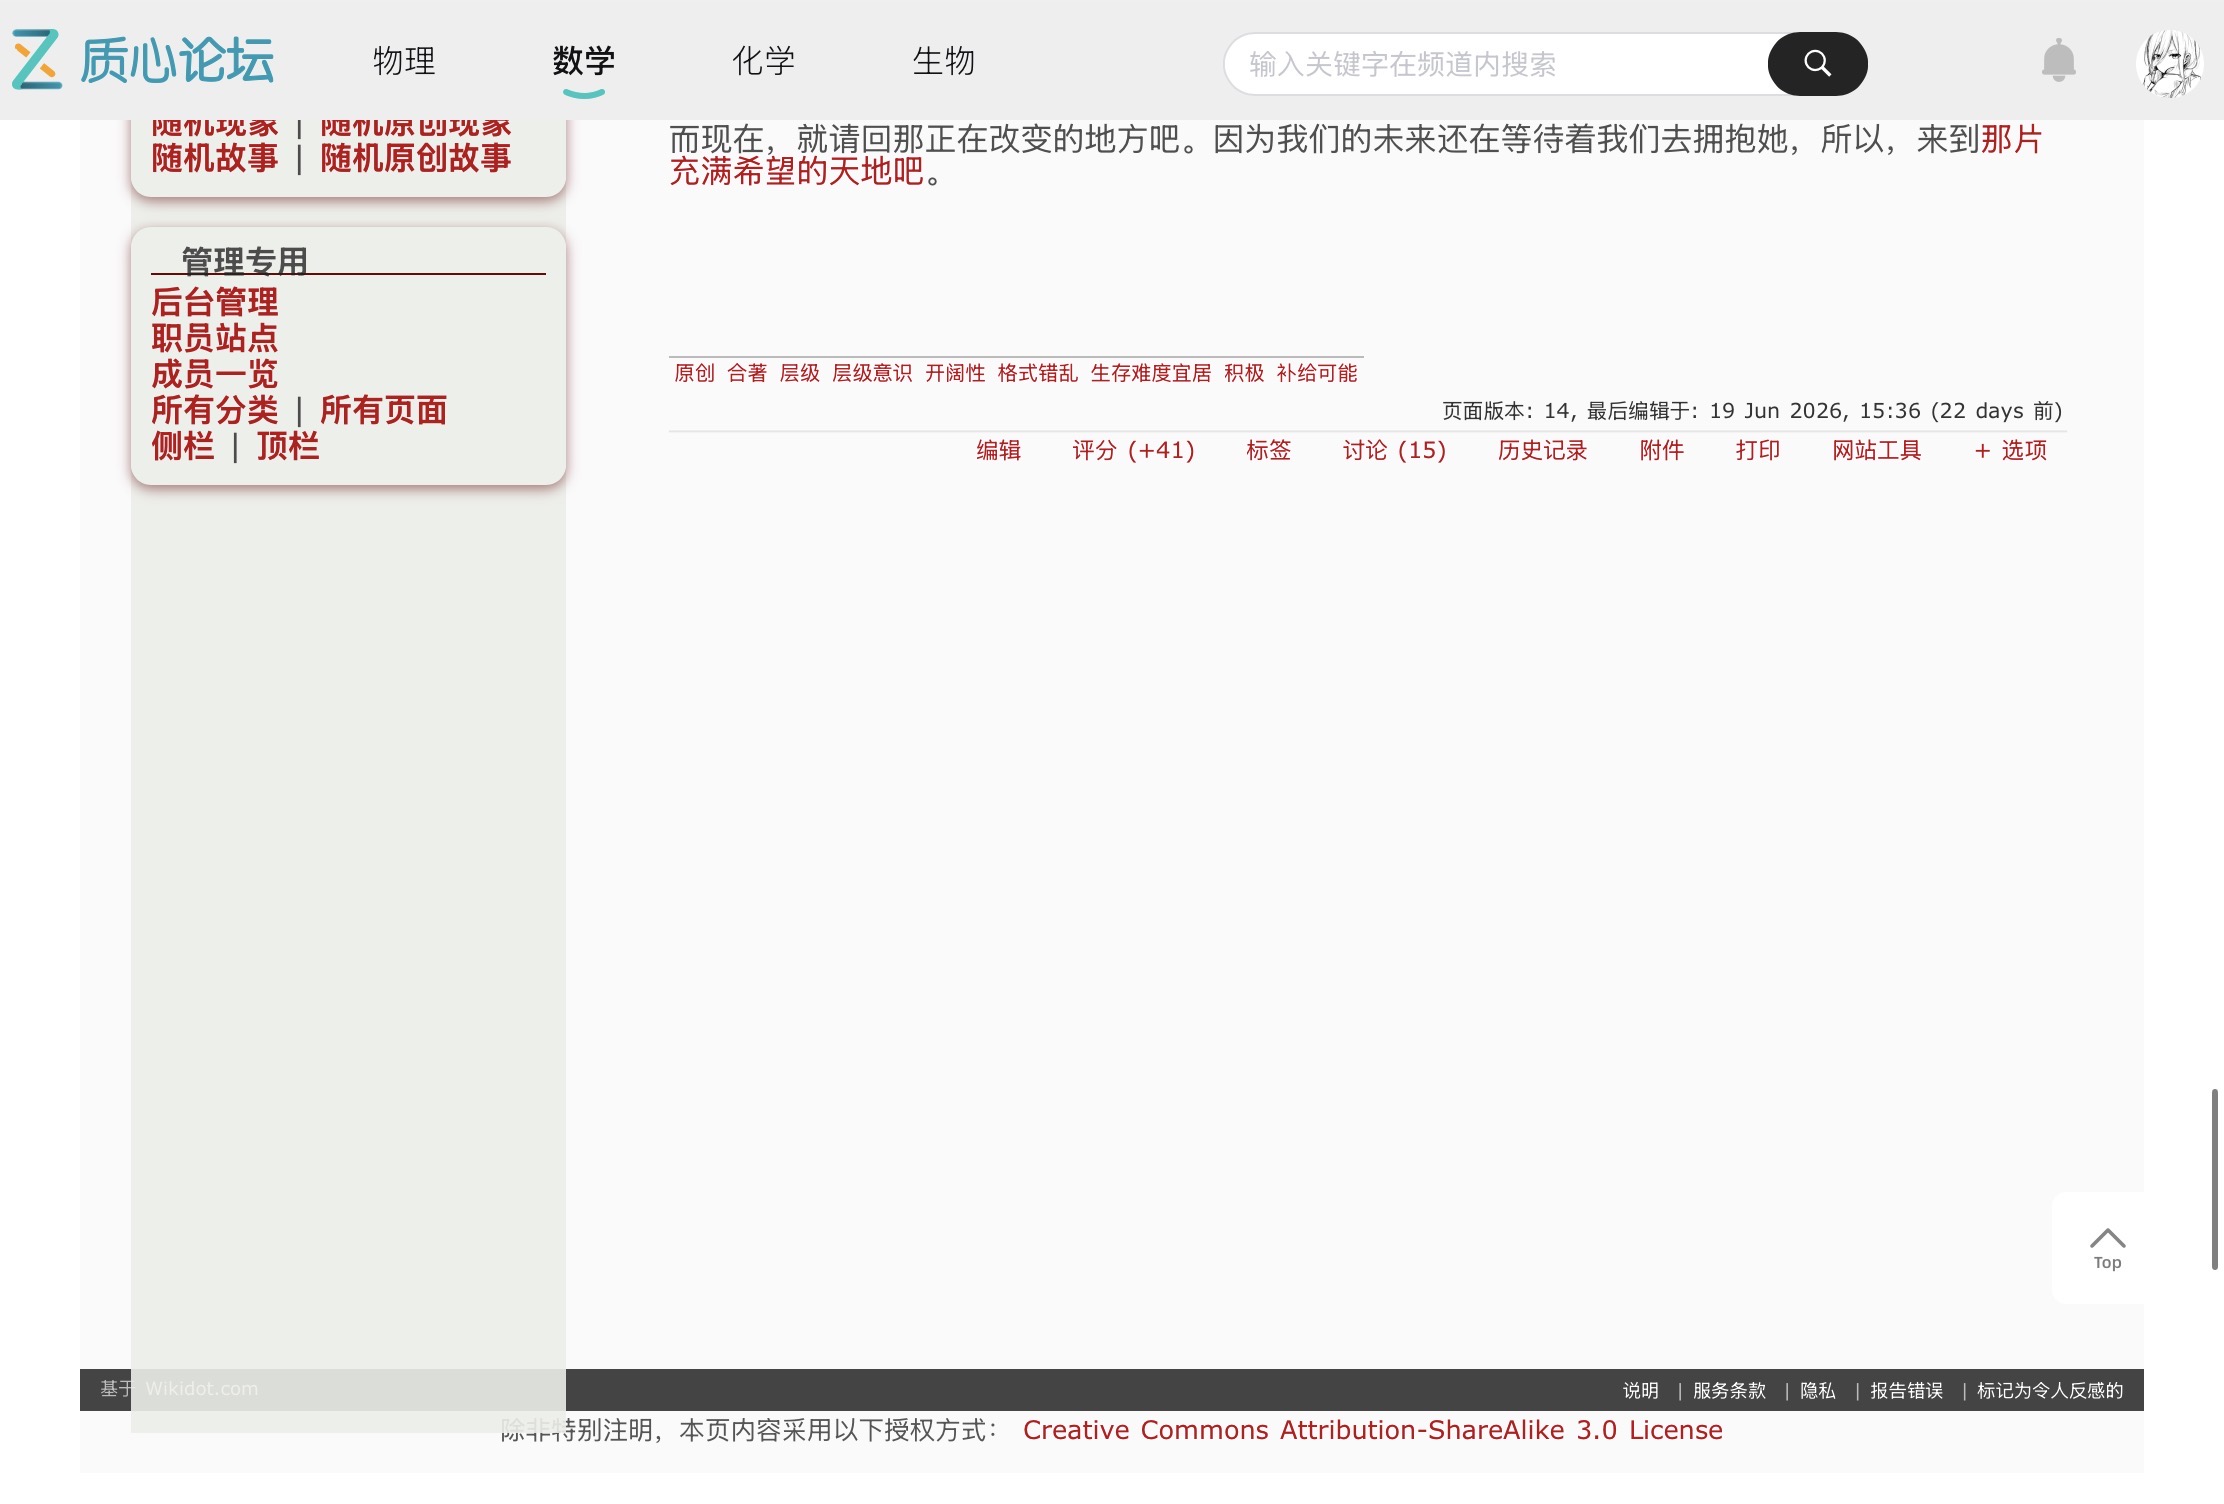Viewport: 2224px width, 1504px height.
Task: Open 讨论 (15) discussion link
Action: coord(1394,450)
